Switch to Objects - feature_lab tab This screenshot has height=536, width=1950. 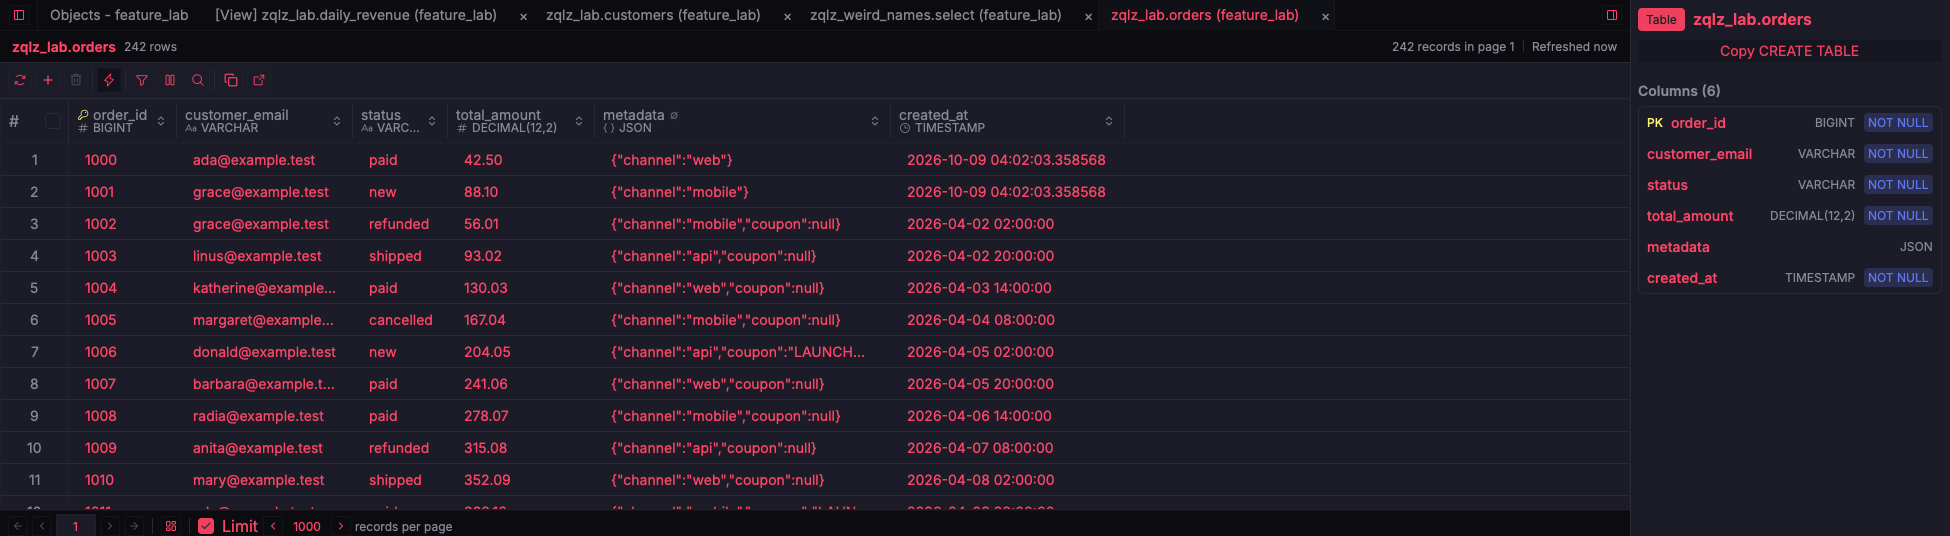pyautogui.click(x=119, y=15)
